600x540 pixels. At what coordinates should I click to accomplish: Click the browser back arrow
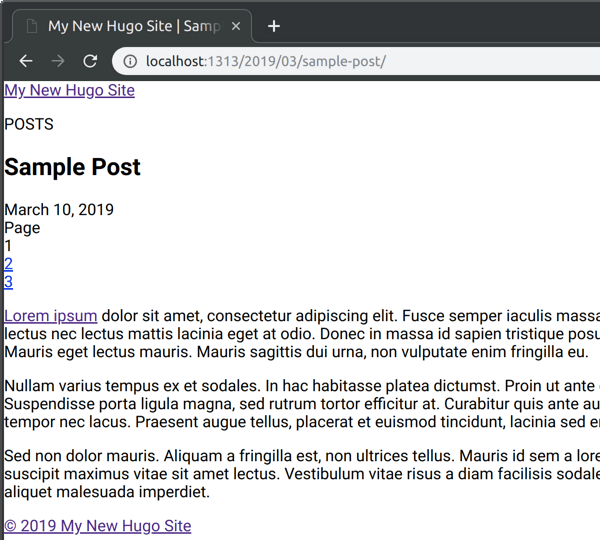pos(26,61)
